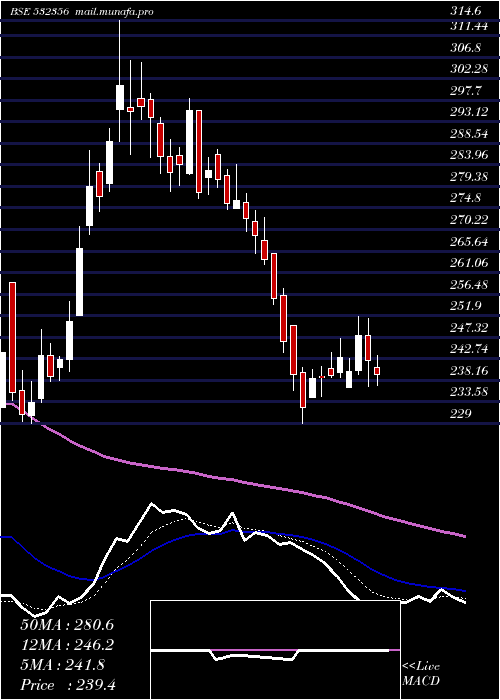Click the 283.96 price level label
Screen dimensions: 500x700
click(469, 155)
